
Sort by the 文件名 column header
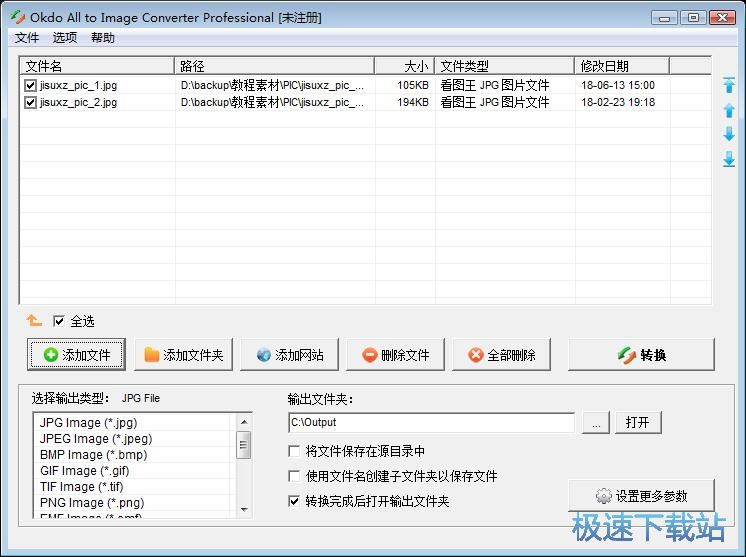(97, 66)
